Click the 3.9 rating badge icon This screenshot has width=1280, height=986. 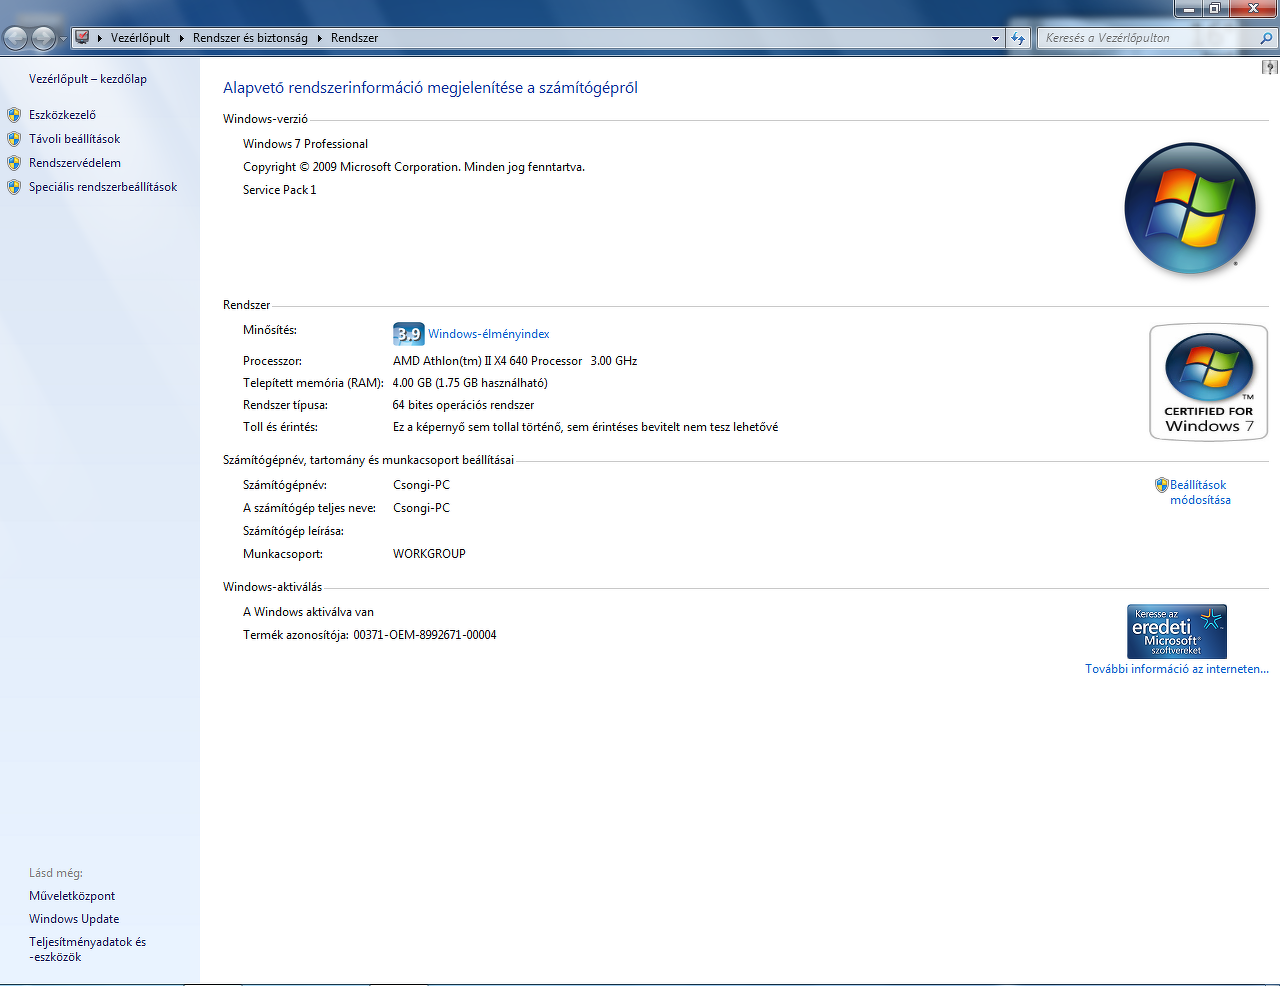tap(409, 334)
